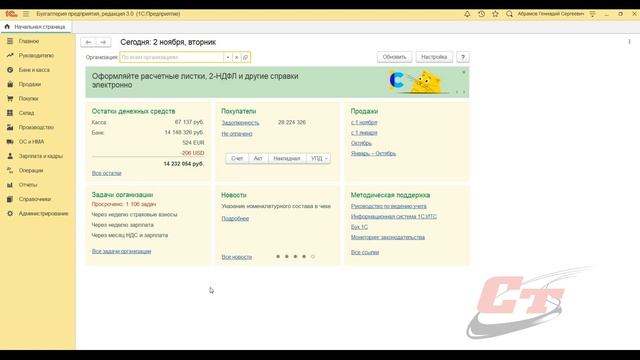Open favorites star icon
The width and height of the screenshot is (640, 360).
coord(495,14)
